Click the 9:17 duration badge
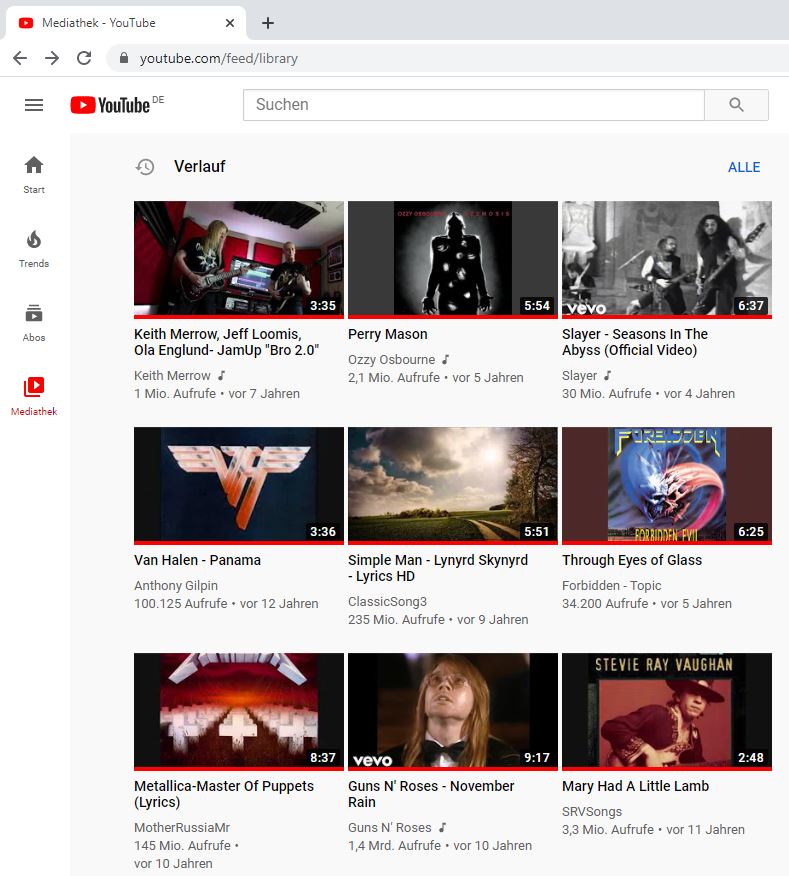This screenshot has height=876, width=789. click(537, 758)
